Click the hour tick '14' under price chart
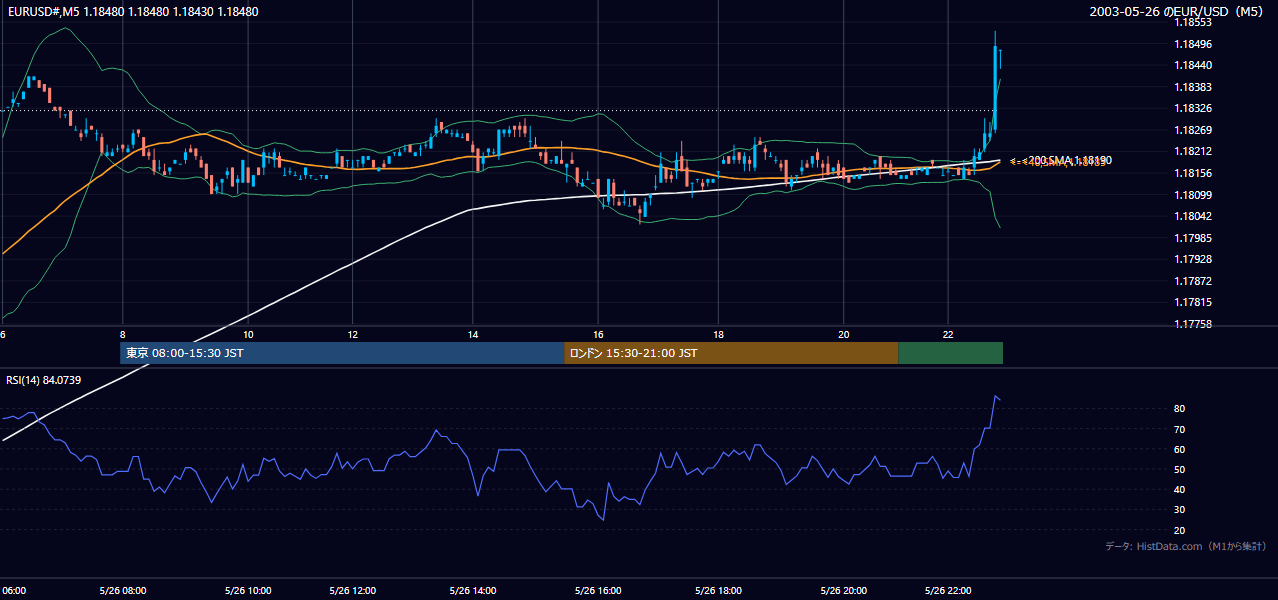This screenshot has height=600, width=1278. tap(473, 334)
